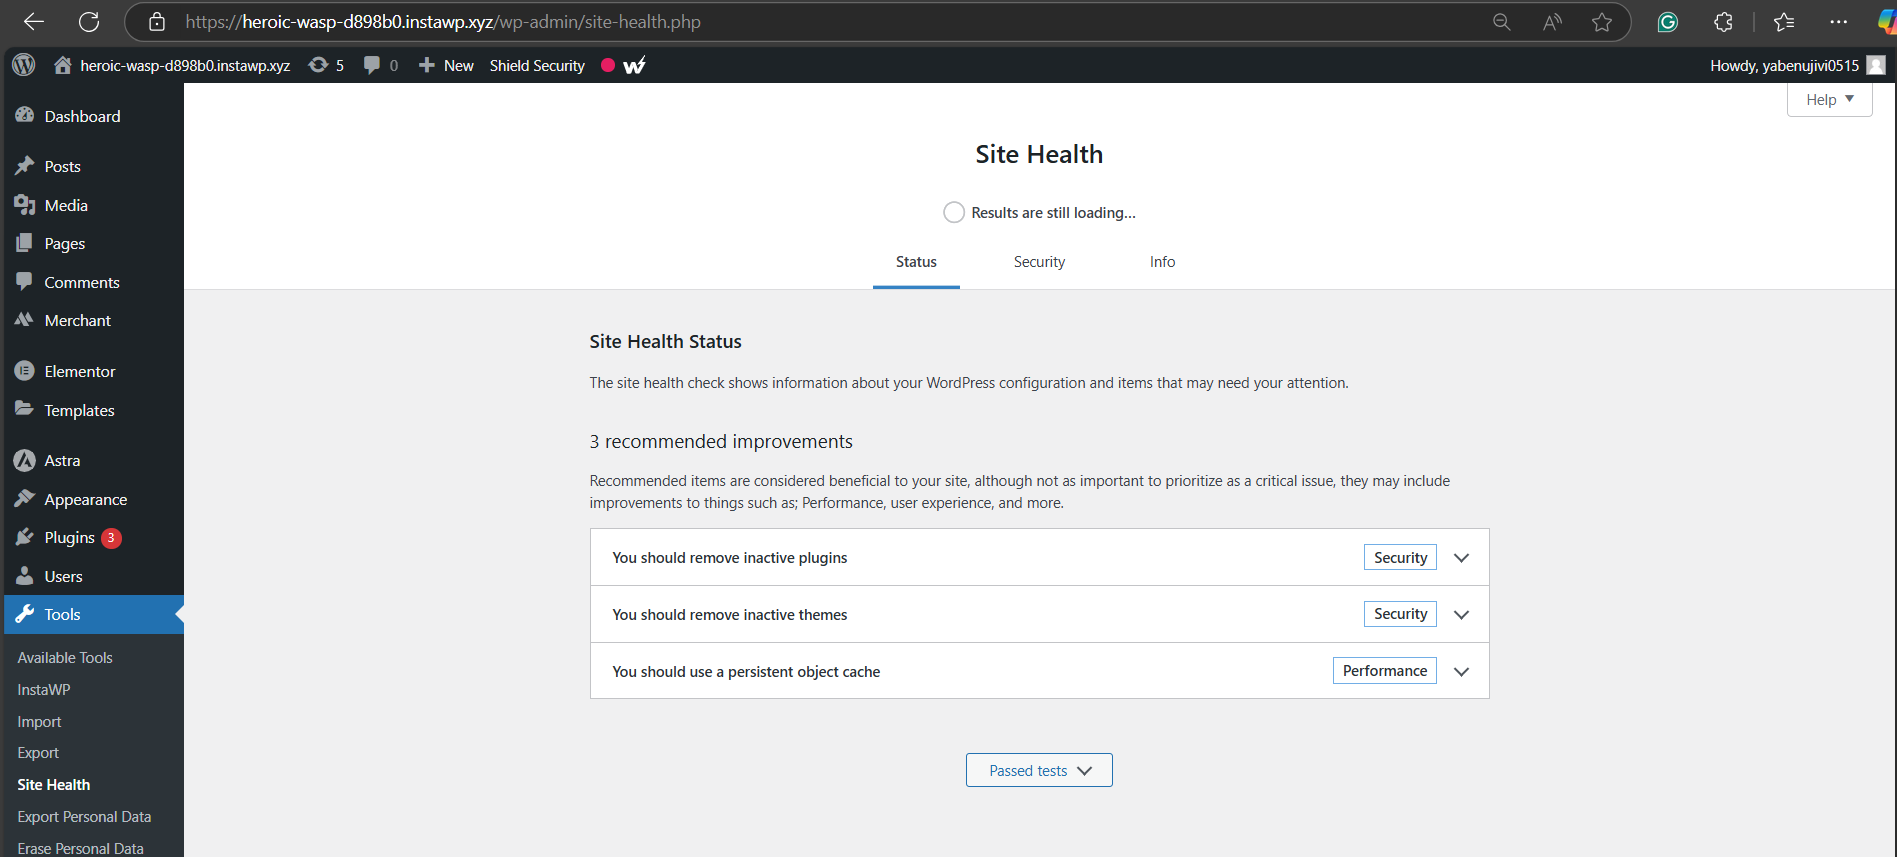Open comments bubble icon in admin bar
The image size is (1897, 857).
tap(380, 65)
